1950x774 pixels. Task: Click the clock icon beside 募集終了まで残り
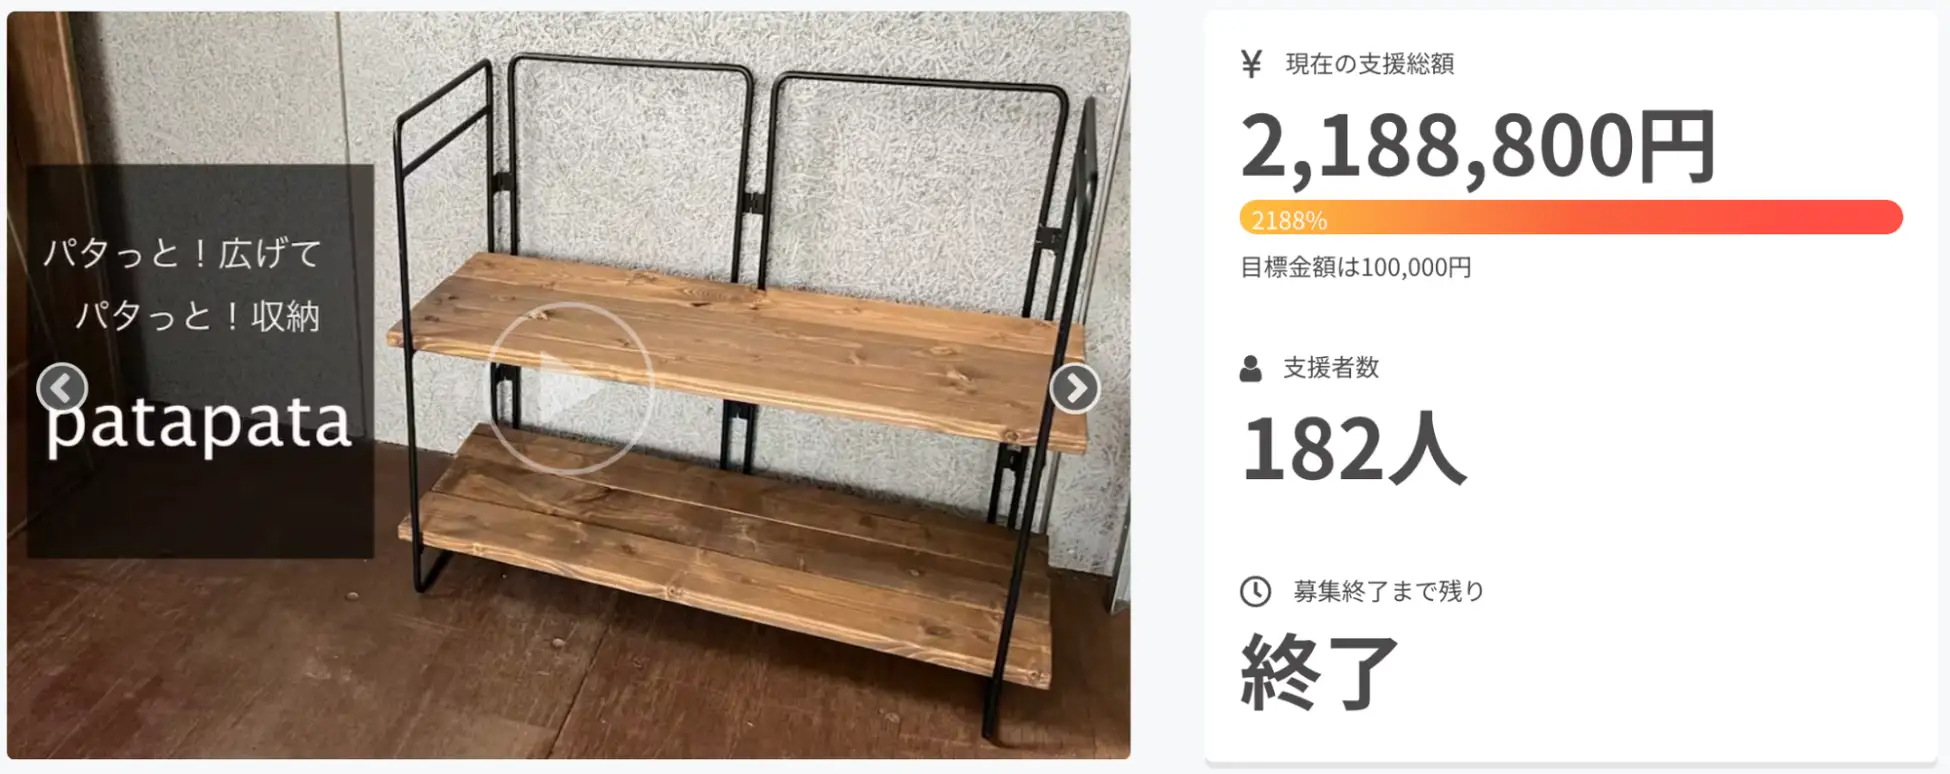pyautogui.click(x=1255, y=591)
